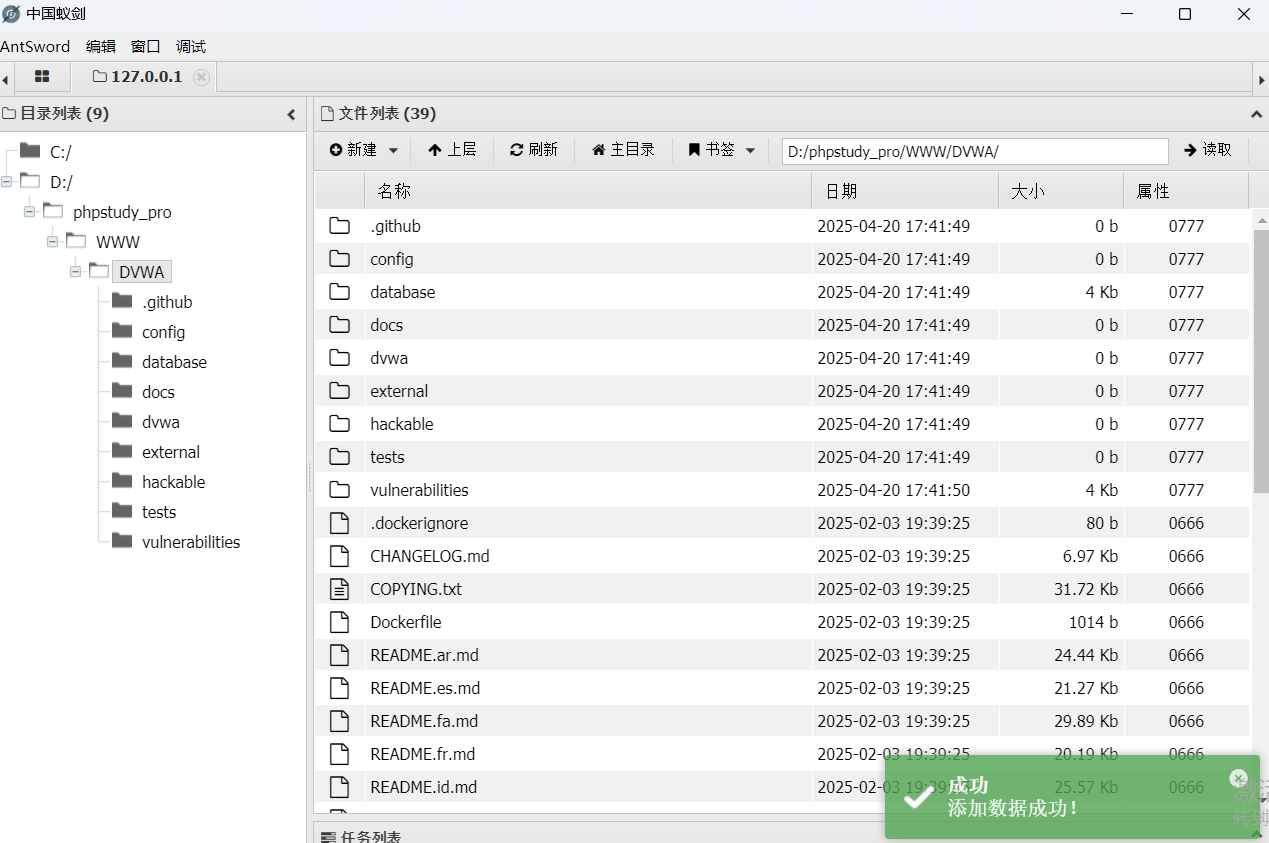
Task: Select the README.fa.md file name
Action: click(x=424, y=721)
